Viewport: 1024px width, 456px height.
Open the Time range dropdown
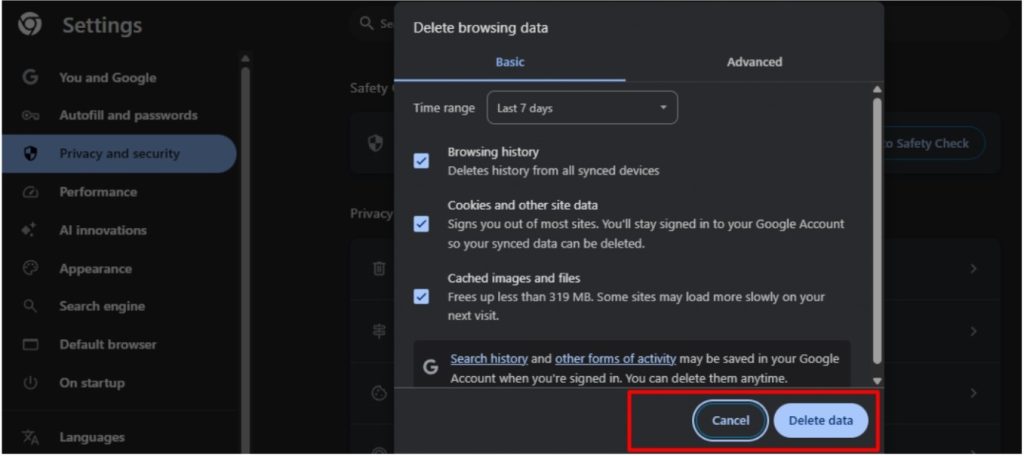582,108
